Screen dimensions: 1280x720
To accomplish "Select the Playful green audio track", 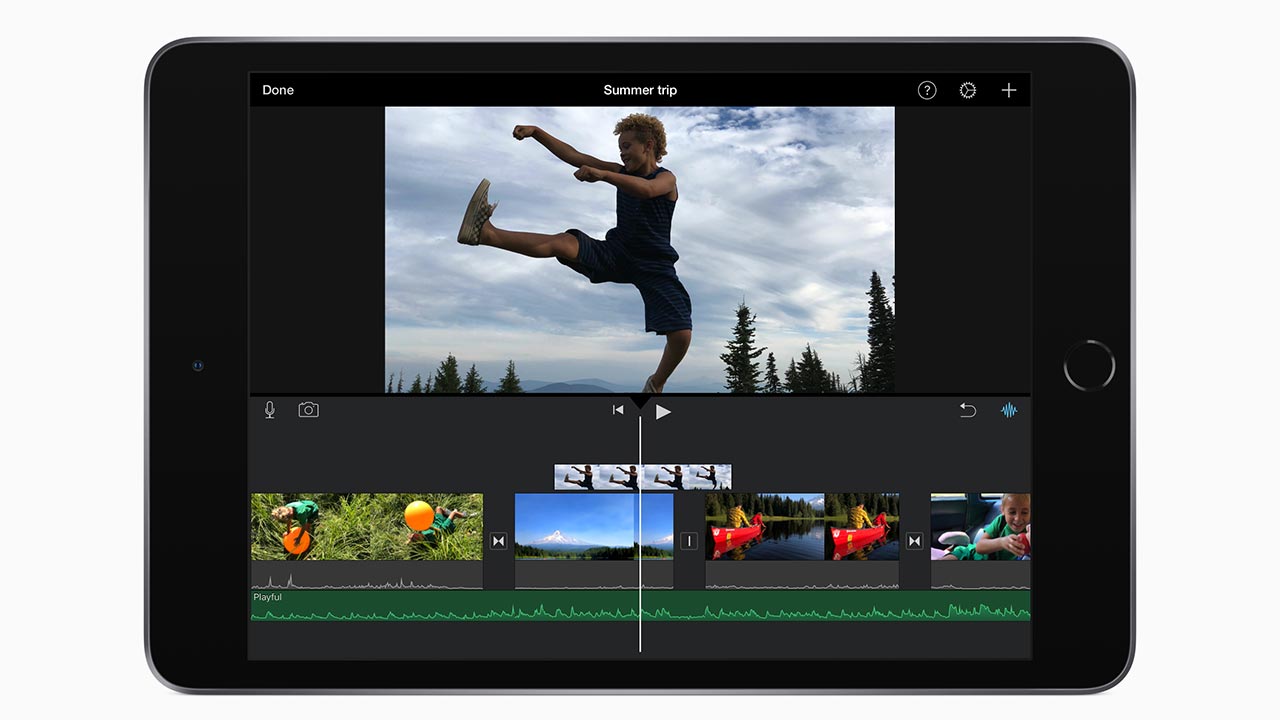I will 640,605.
